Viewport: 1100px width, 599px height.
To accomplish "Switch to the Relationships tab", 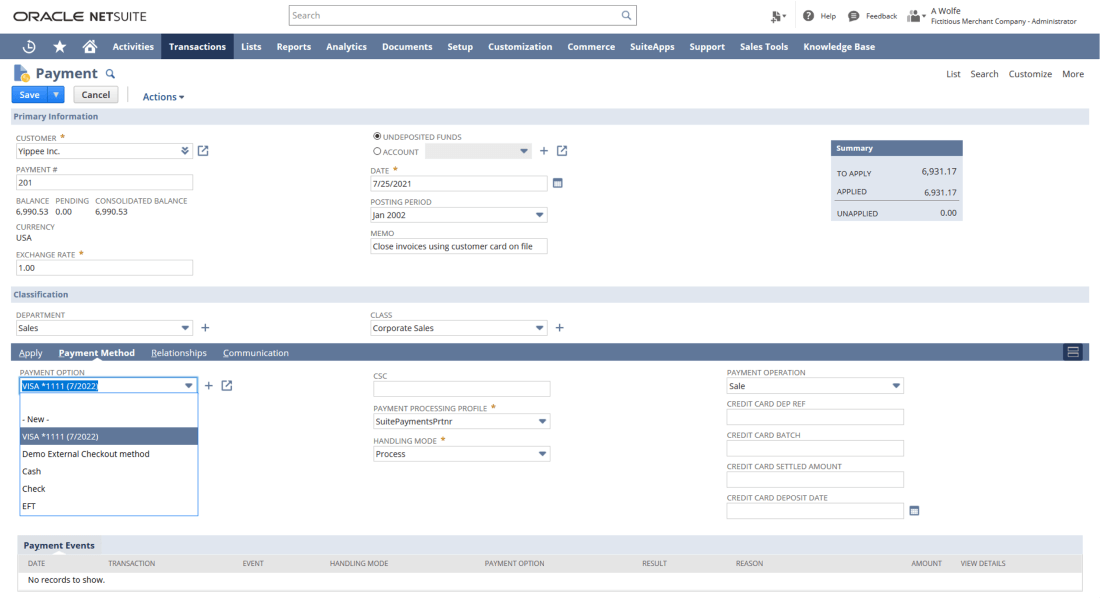I will pyautogui.click(x=179, y=353).
